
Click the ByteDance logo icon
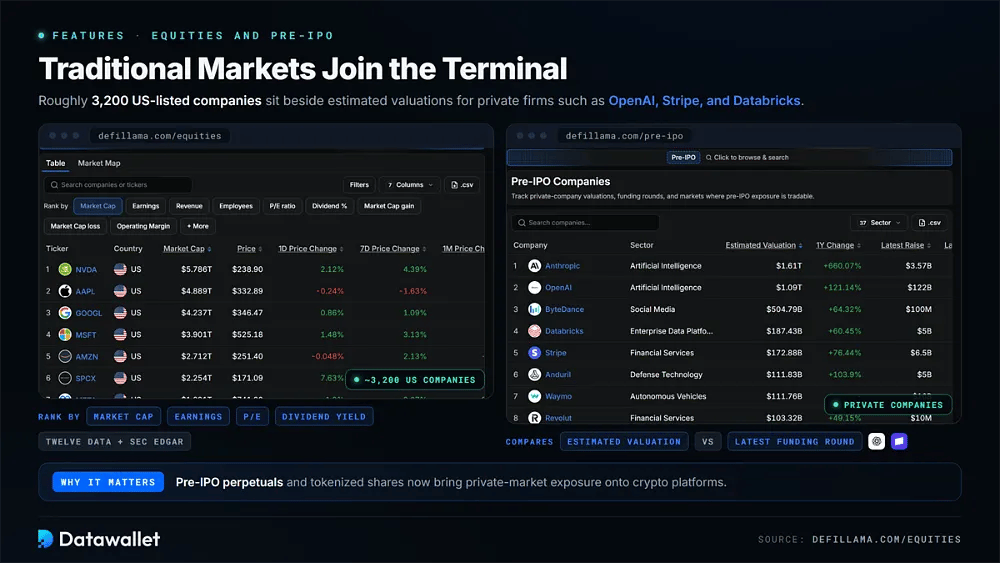534,309
